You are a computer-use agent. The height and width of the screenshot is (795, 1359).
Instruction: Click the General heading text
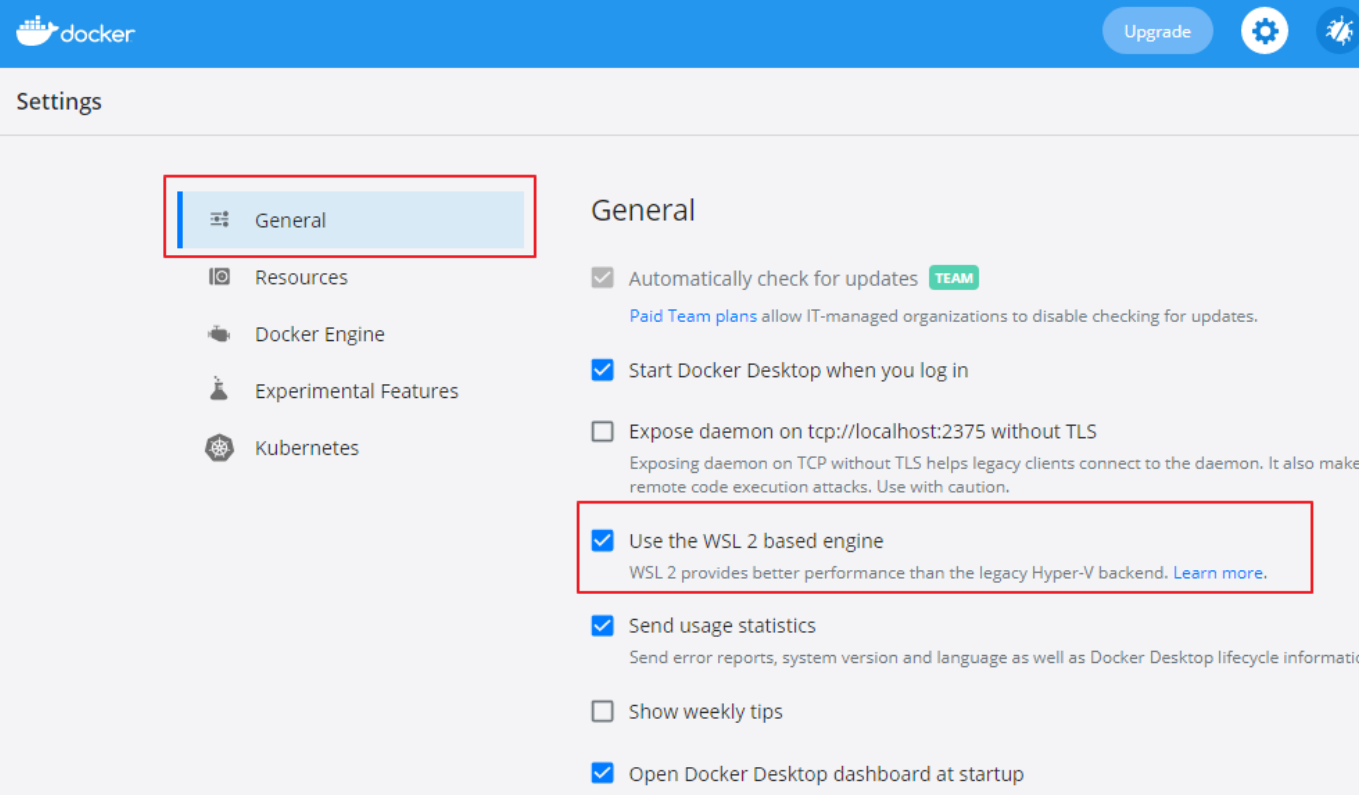(643, 210)
